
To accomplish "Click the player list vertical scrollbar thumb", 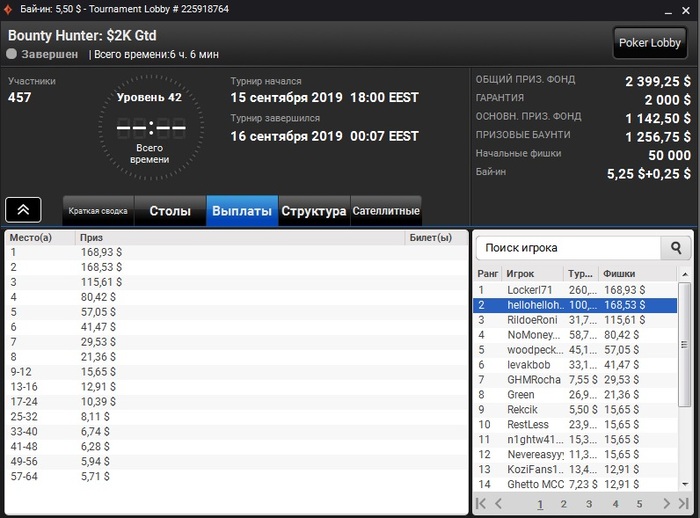I will point(684,344).
